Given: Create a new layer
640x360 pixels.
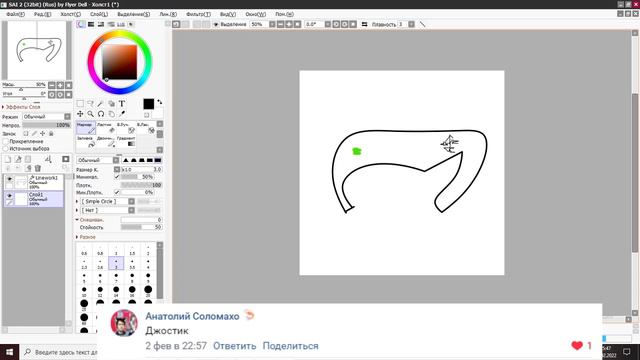Looking at the screenshot, I should 8,159.
